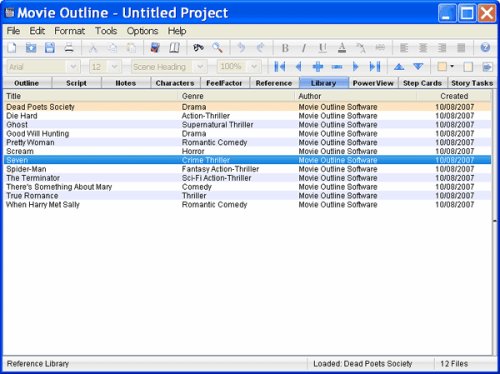
Task: Paste clipboard toolbar icon
Action: pos(131,48)
